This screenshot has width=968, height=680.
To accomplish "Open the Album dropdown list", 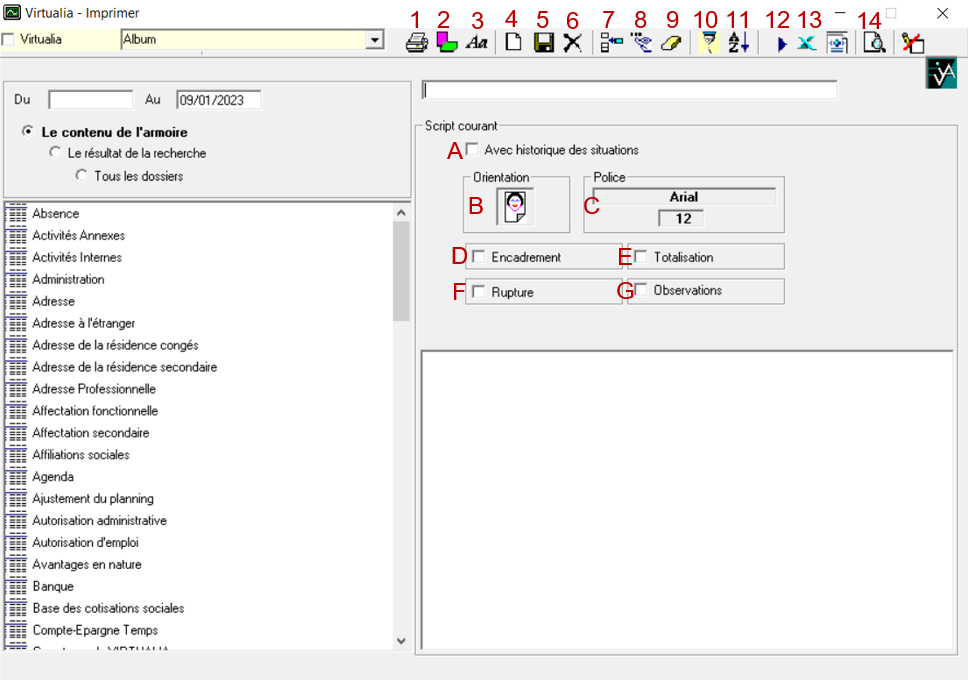I will coord(374,40).
